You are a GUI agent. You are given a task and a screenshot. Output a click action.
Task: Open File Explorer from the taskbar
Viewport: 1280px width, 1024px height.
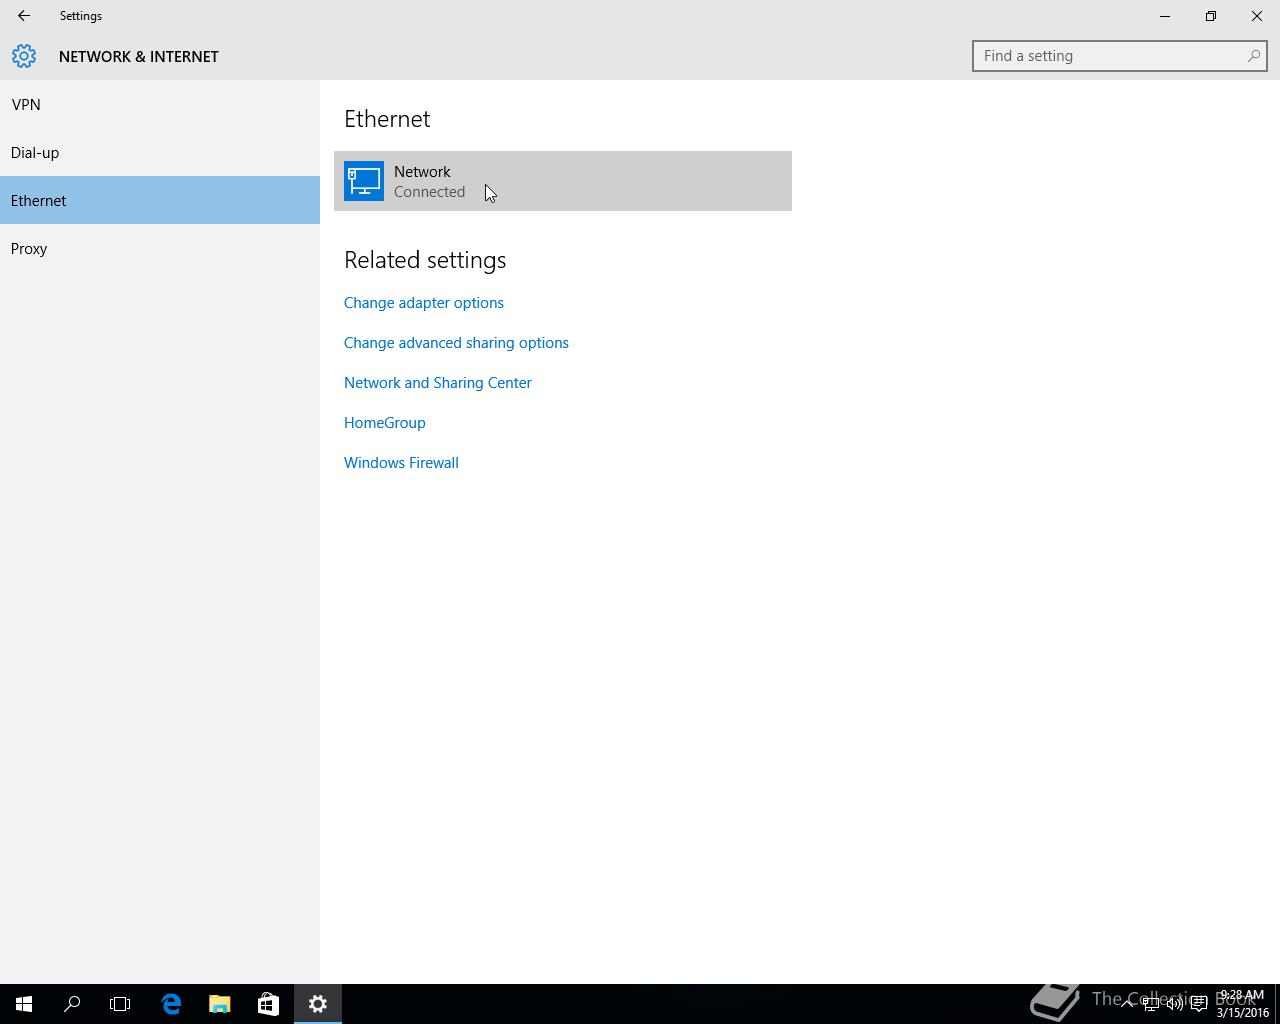tap(219, 1004)
